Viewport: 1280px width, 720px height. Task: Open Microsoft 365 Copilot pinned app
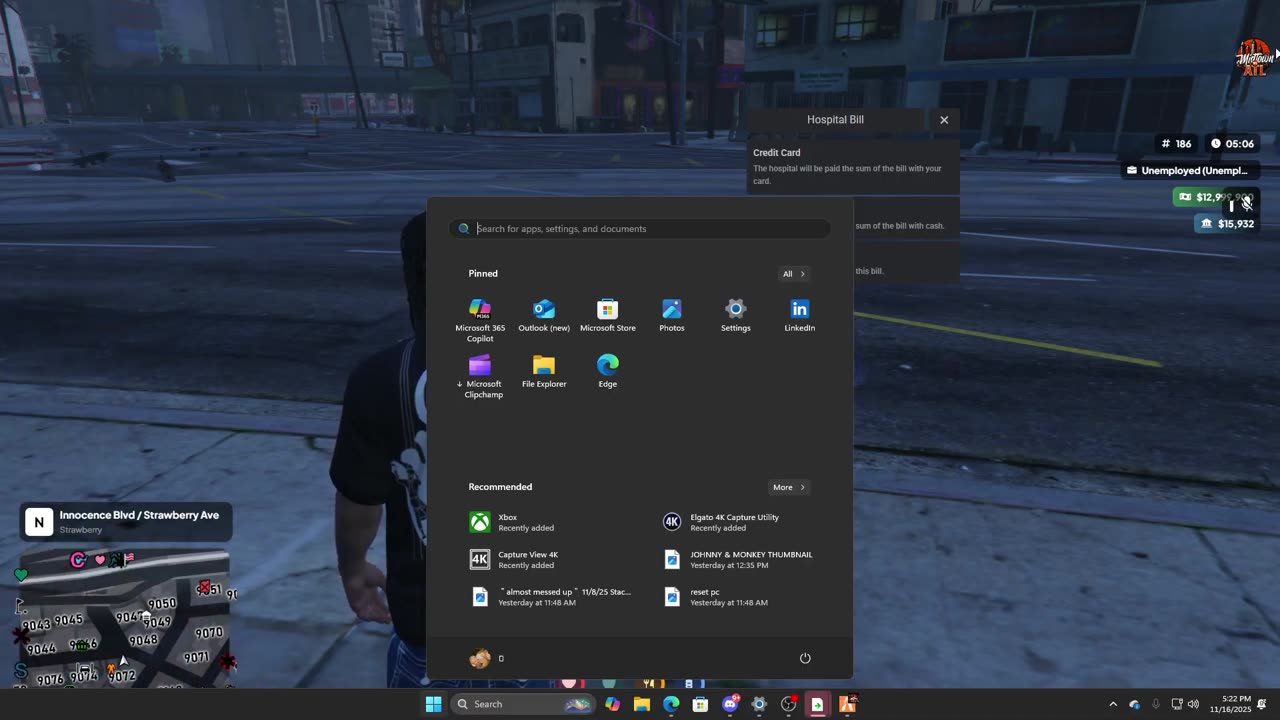click(x=480, y=320)
